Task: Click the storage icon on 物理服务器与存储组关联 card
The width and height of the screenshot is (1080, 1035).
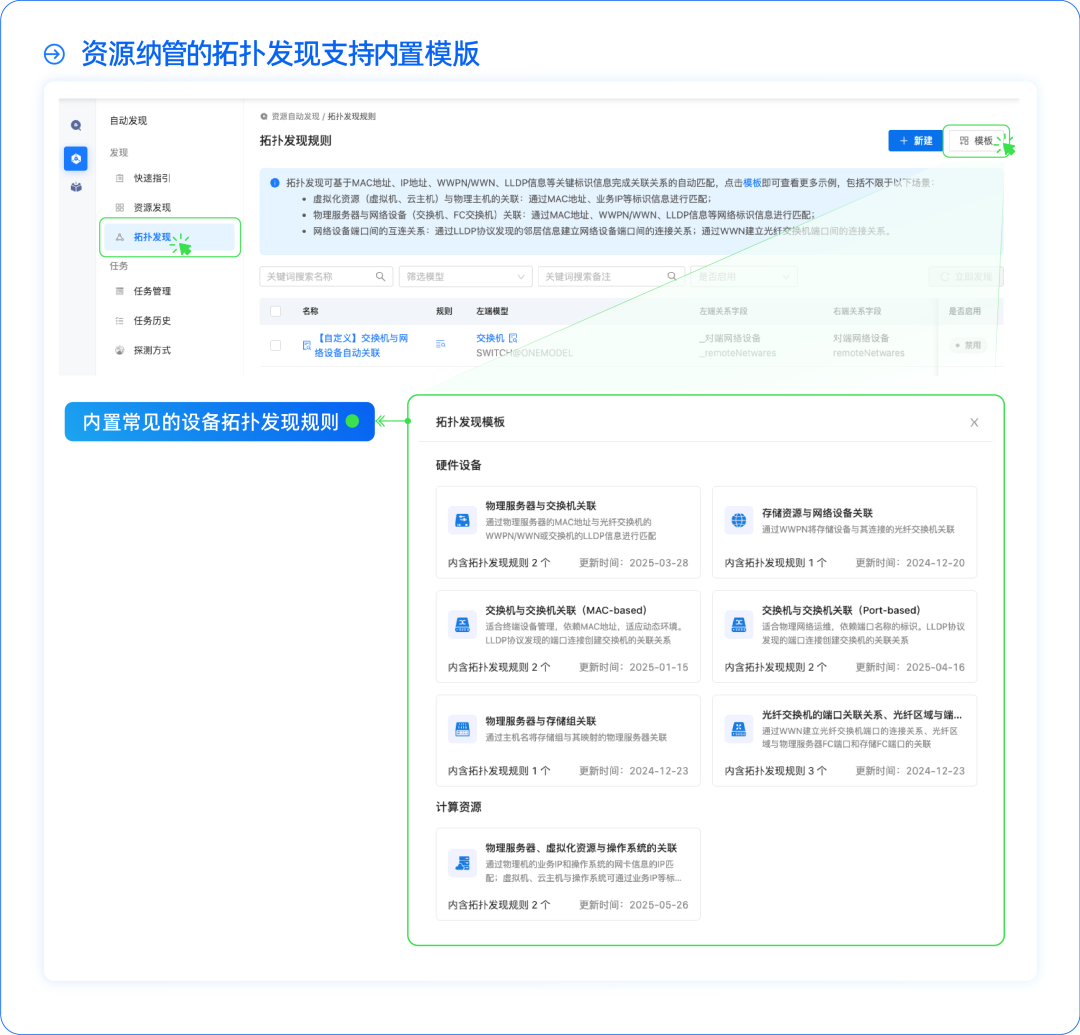Action: (x=462, y=728)
